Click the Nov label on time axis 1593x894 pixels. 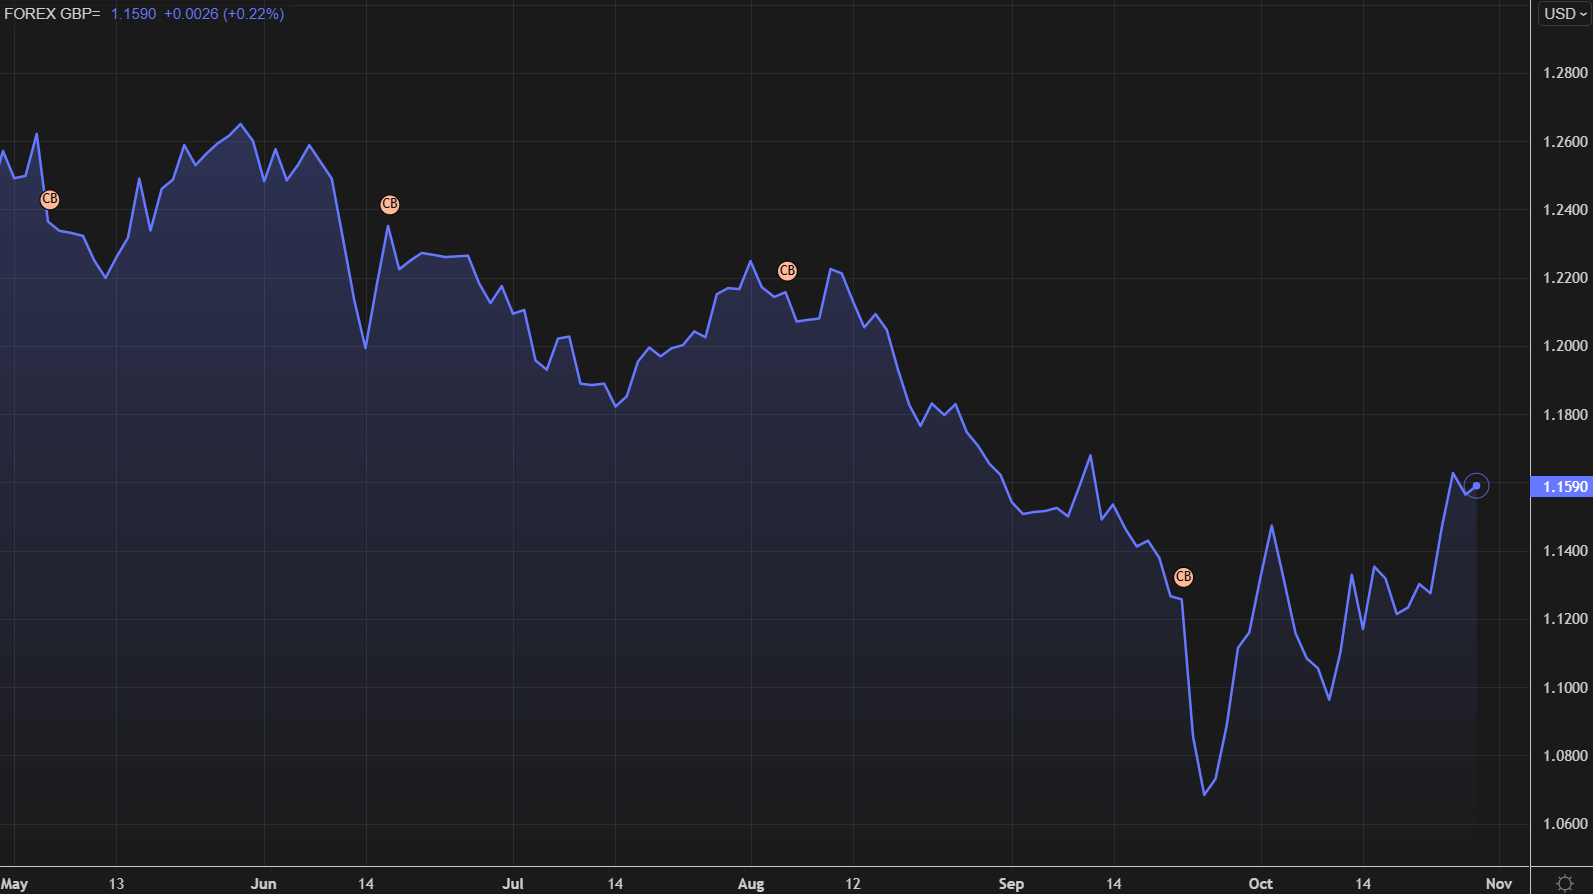point(1498,884)
